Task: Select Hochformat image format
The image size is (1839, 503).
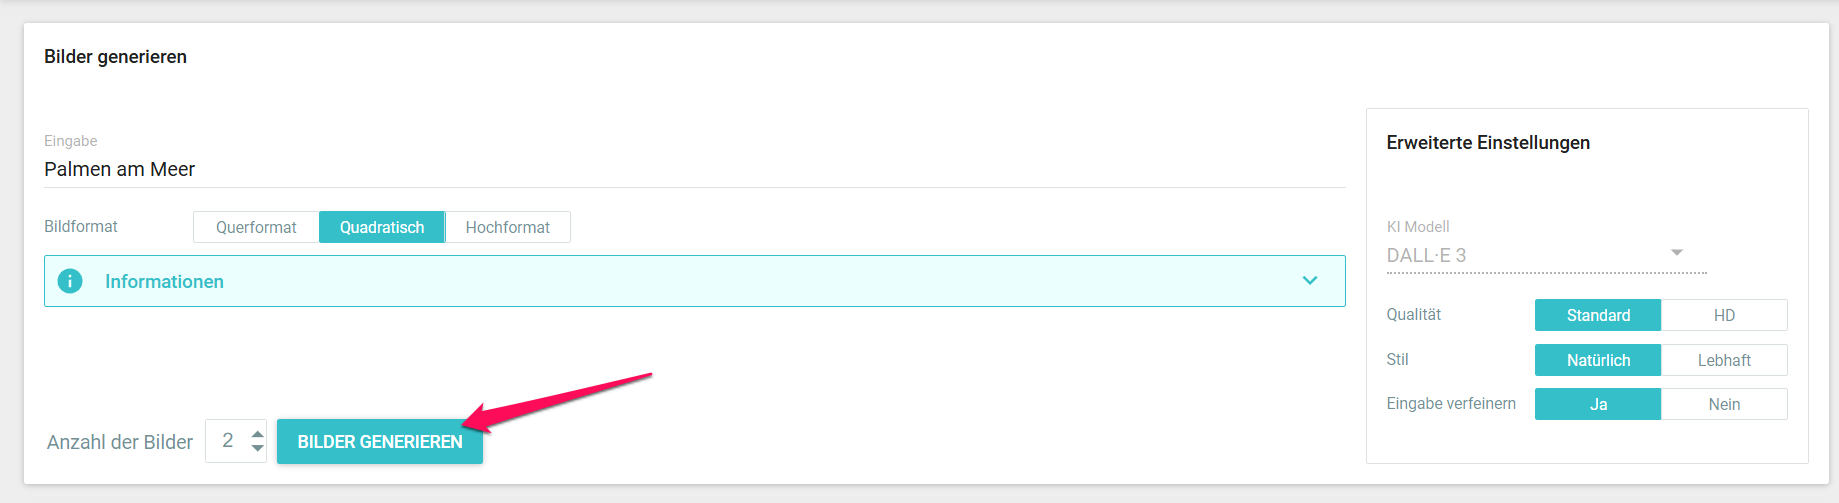Action: point(508,227)
